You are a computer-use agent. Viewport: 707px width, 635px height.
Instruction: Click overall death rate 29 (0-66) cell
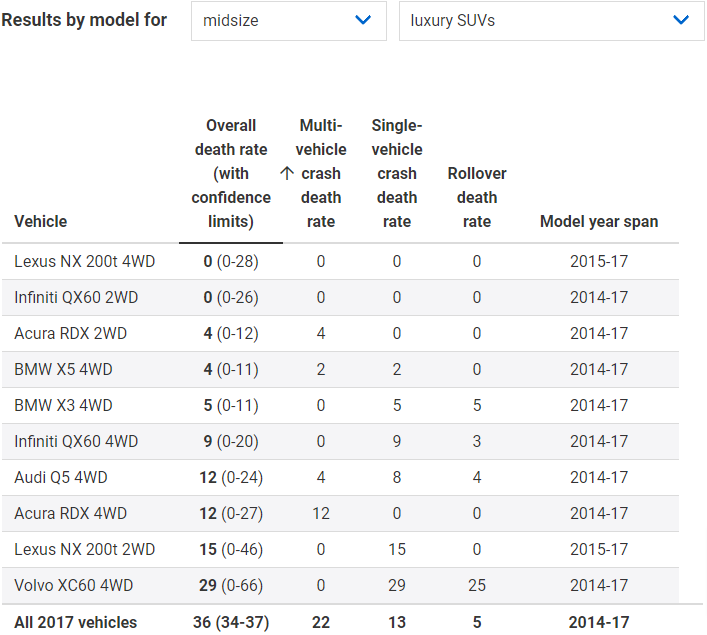pos(231,585)
